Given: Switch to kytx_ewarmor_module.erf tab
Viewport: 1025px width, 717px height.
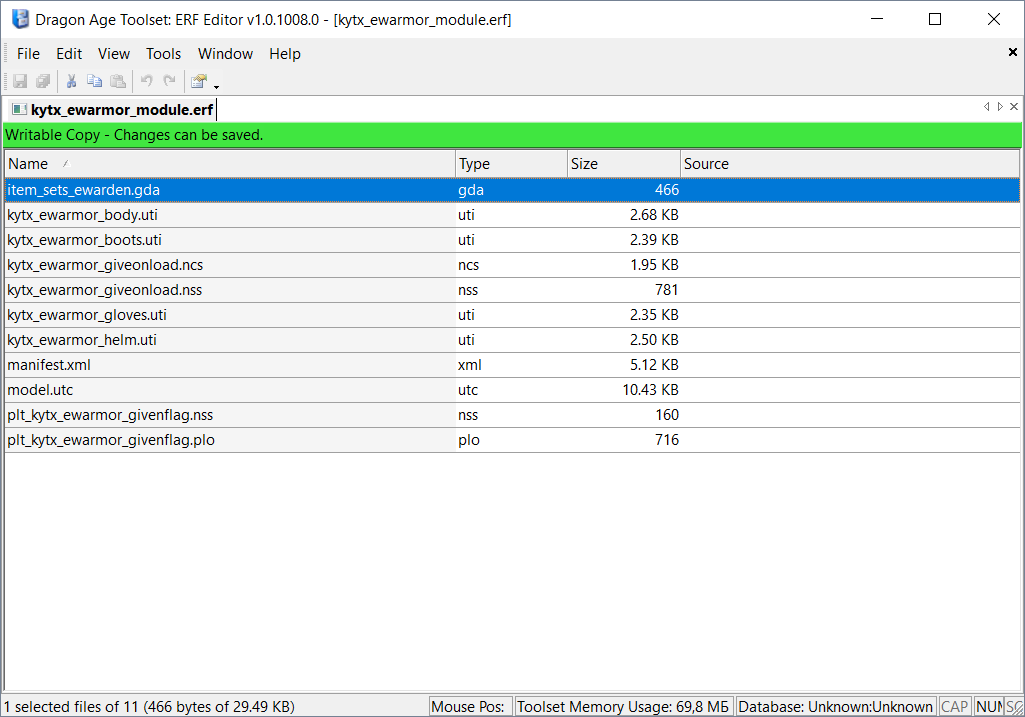Looking at the screenshot, I should 112,110.
